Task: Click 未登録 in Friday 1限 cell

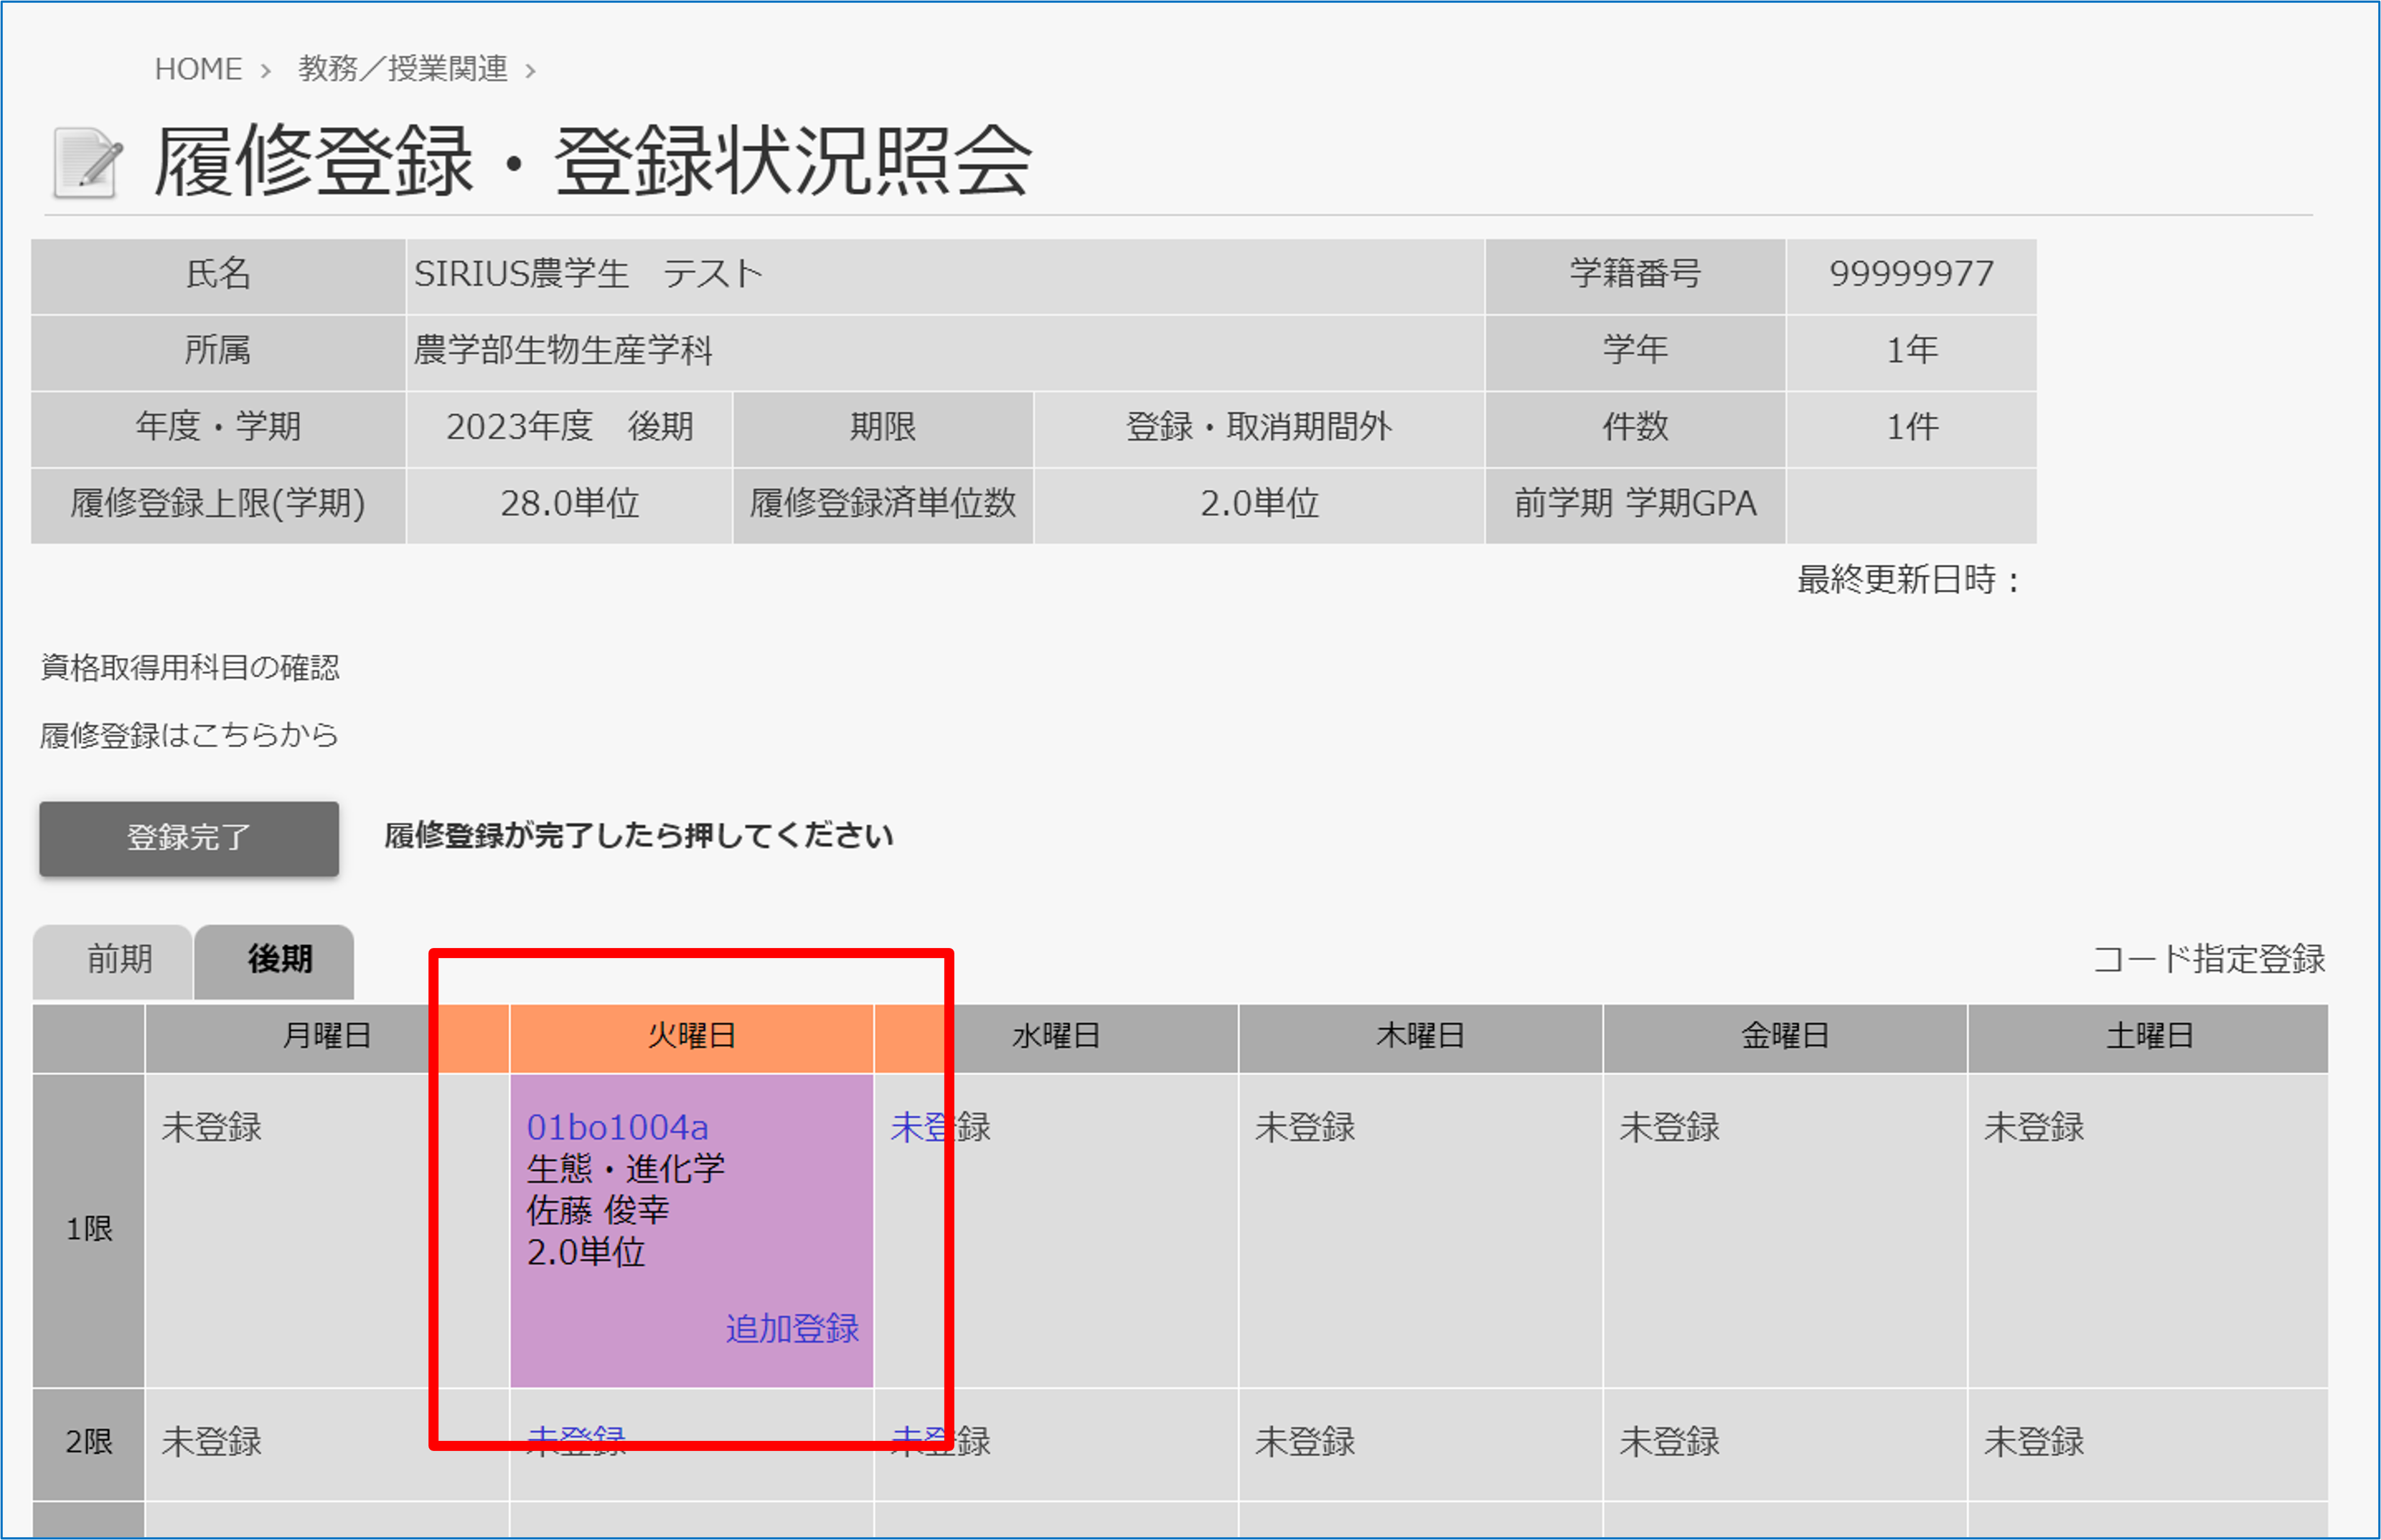Action: click(1669, 1127)
